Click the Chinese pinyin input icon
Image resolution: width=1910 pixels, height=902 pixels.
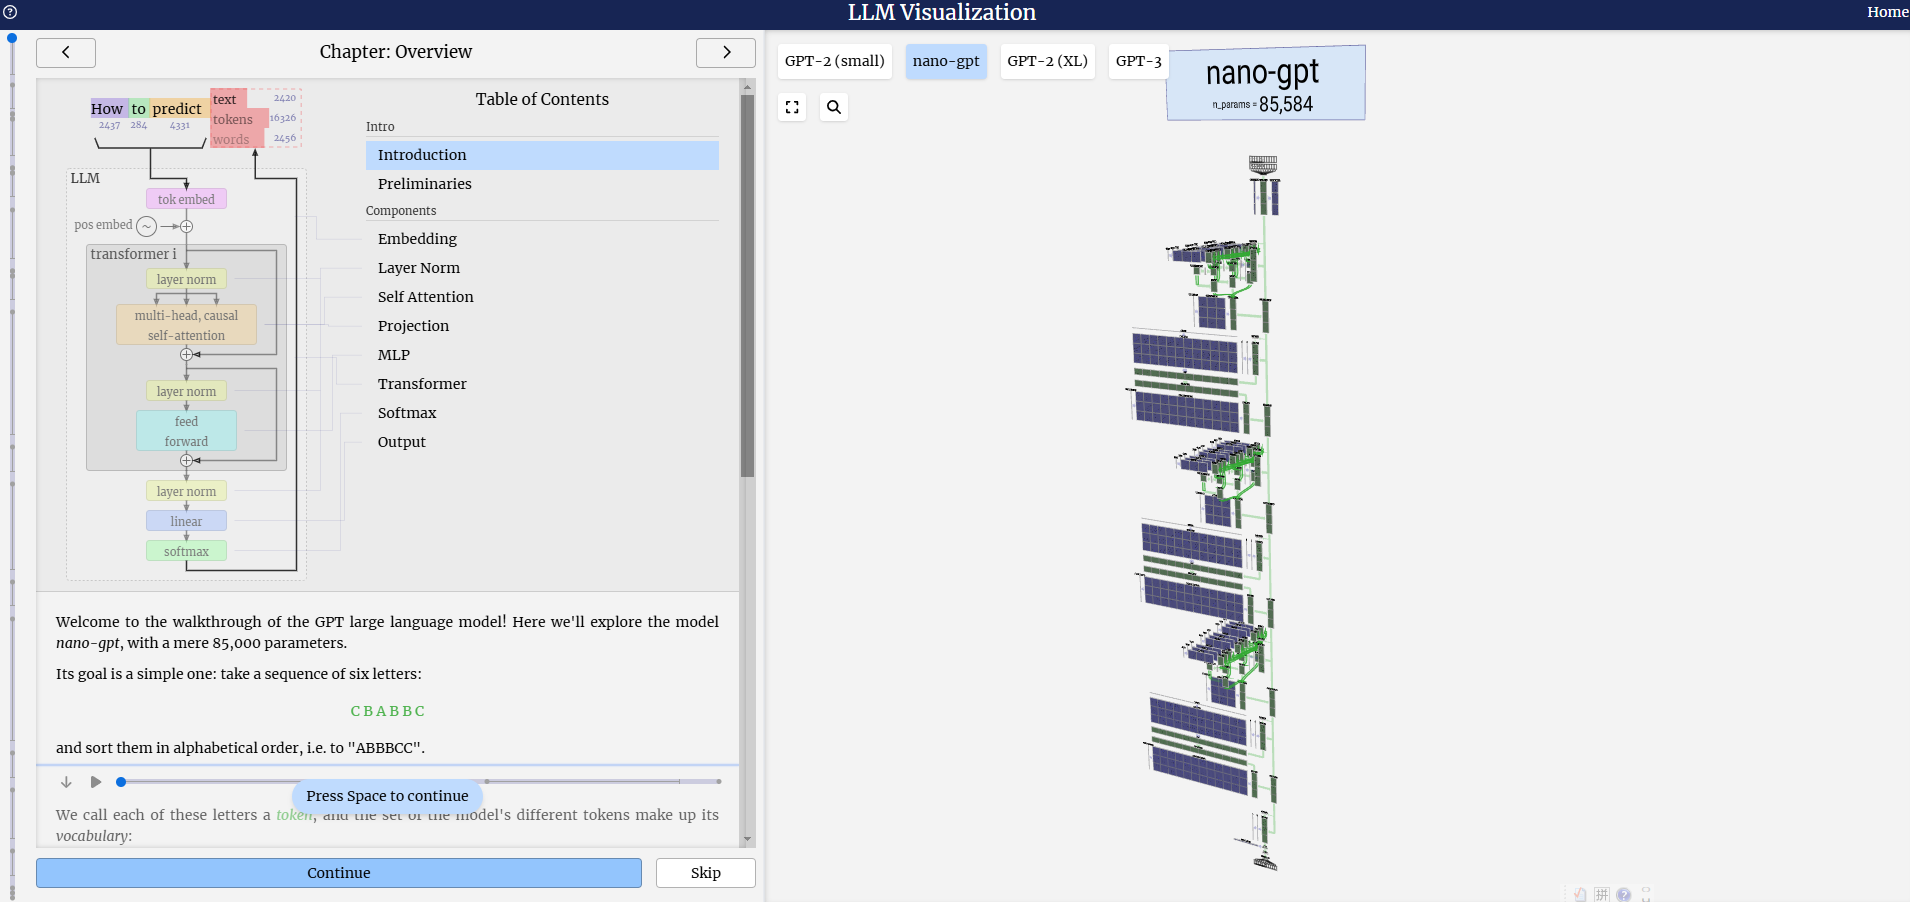click(x=1602, y=894)
